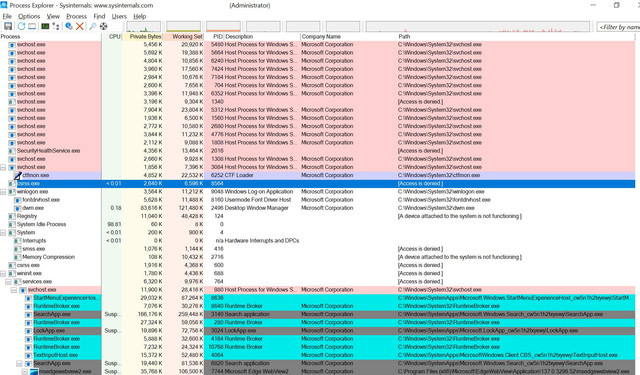
Task: Click the 'Hardware Interrupts and DPCs' description
Action: coord(262,241)
